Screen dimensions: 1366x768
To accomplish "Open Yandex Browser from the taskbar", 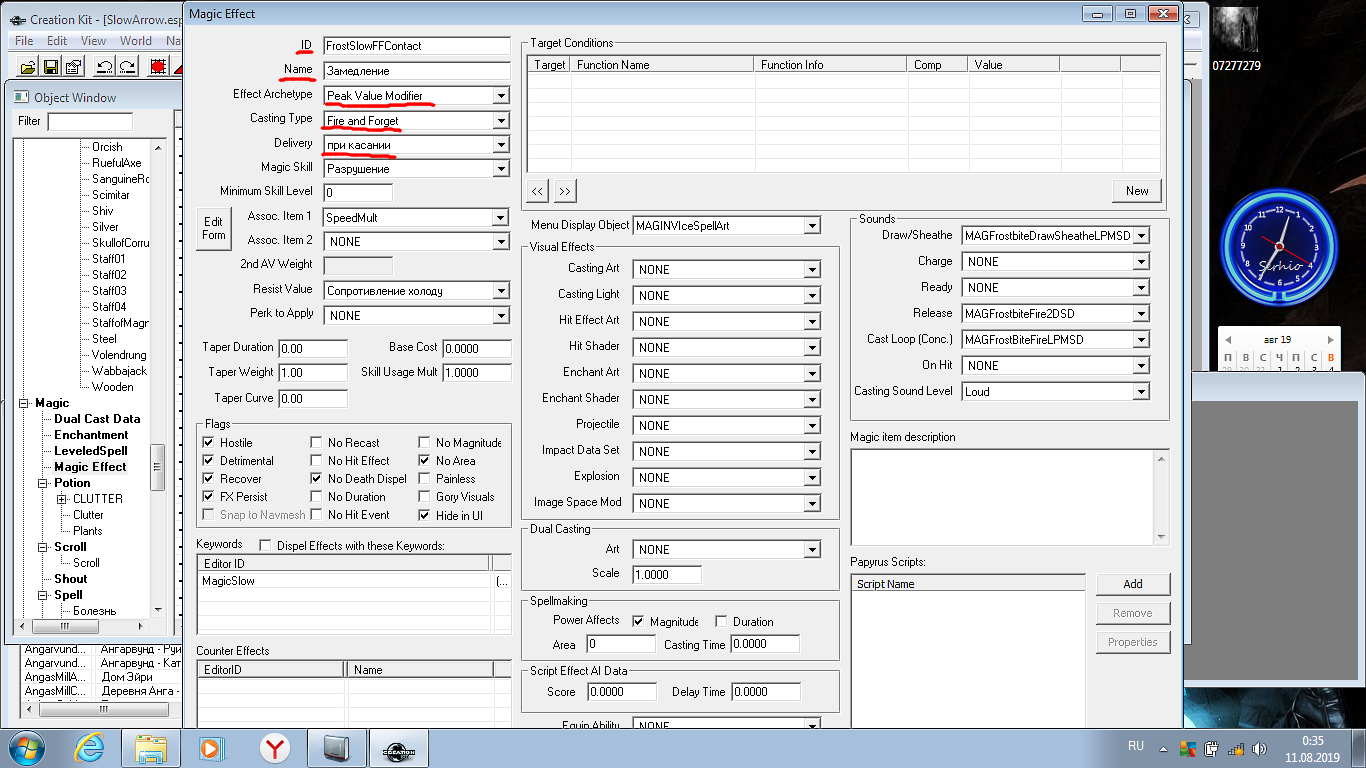I will [x=275, y=748].
